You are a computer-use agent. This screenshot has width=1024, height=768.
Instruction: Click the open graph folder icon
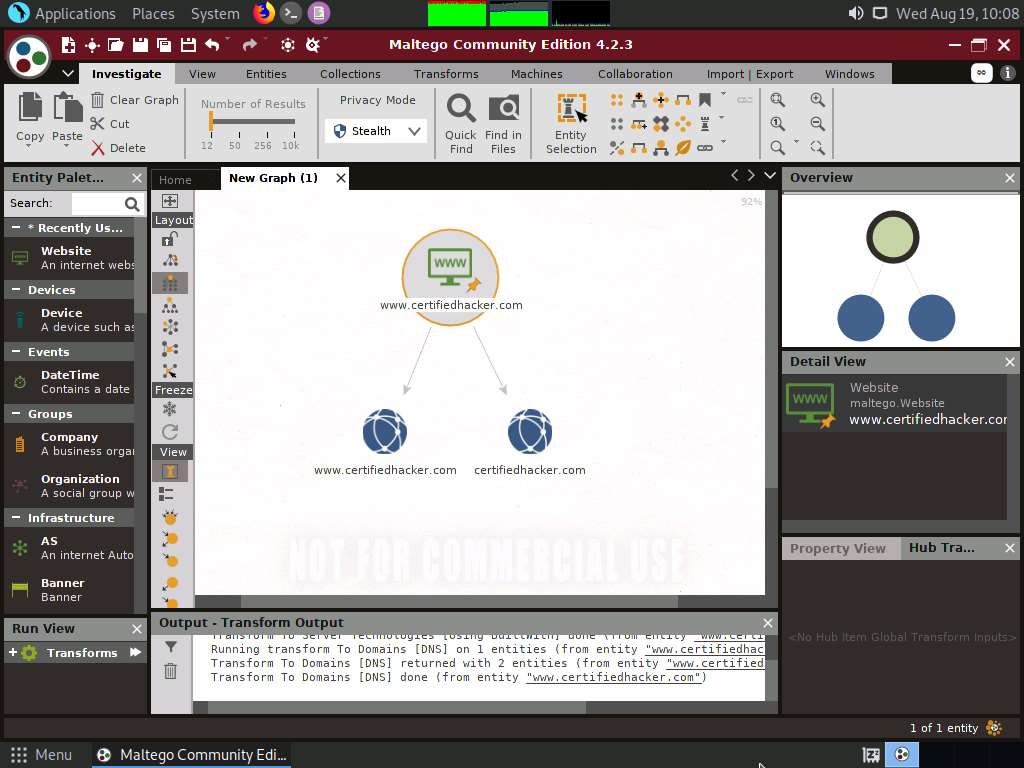(116, 44)
